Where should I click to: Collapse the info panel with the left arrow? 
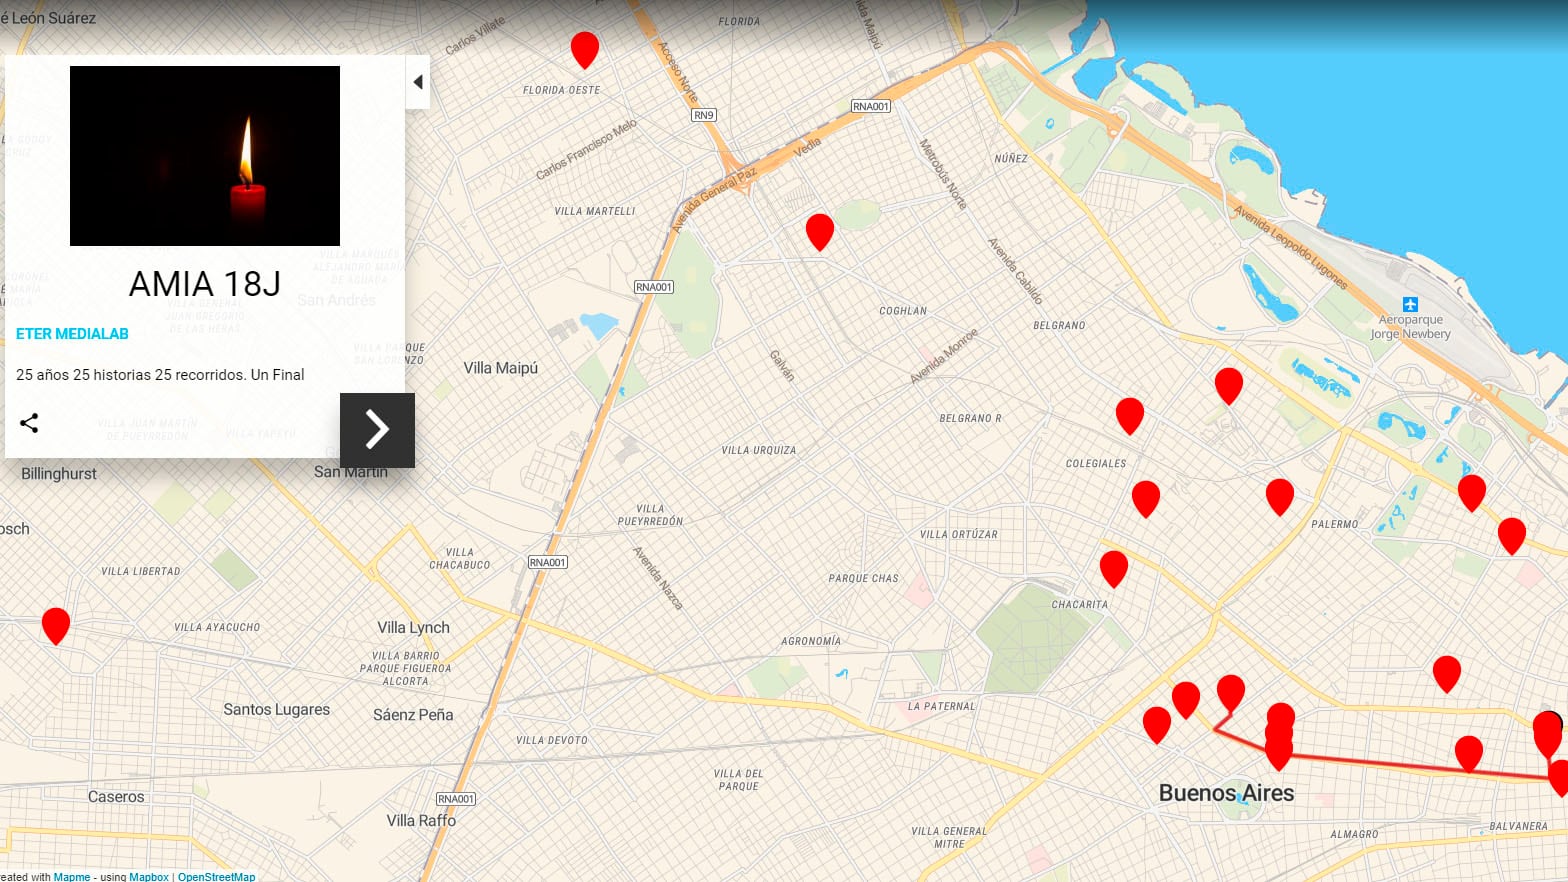pyautogui.click(x=418, y=82)
